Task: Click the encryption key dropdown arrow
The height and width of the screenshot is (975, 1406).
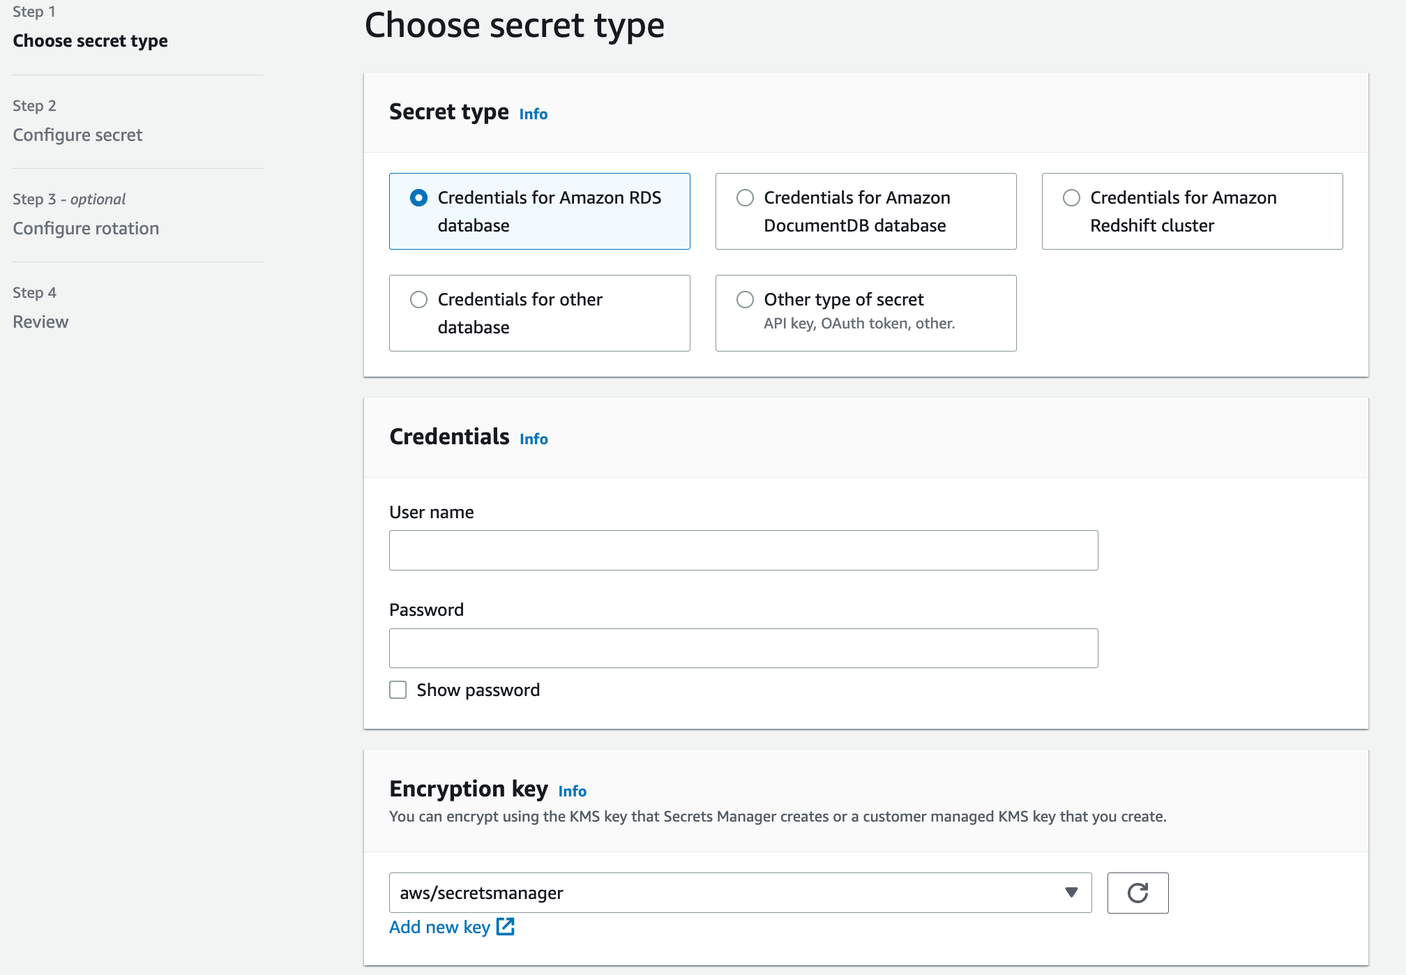Action: click(1071, 893)
